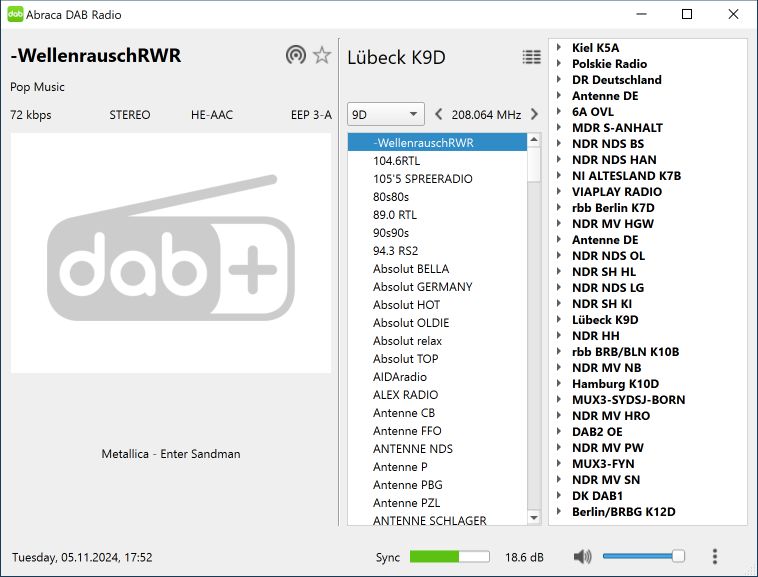Select the 104.6RTL service
The width and height of the screenshot is (758, 577).
(x=395, y=161)
